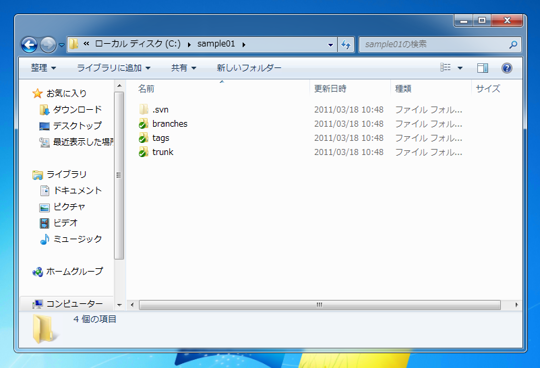Open the ライブラリに追加 menu
The height and width of the screenshot is (368, 540).
pyautogui.click(x=114, y=68)
